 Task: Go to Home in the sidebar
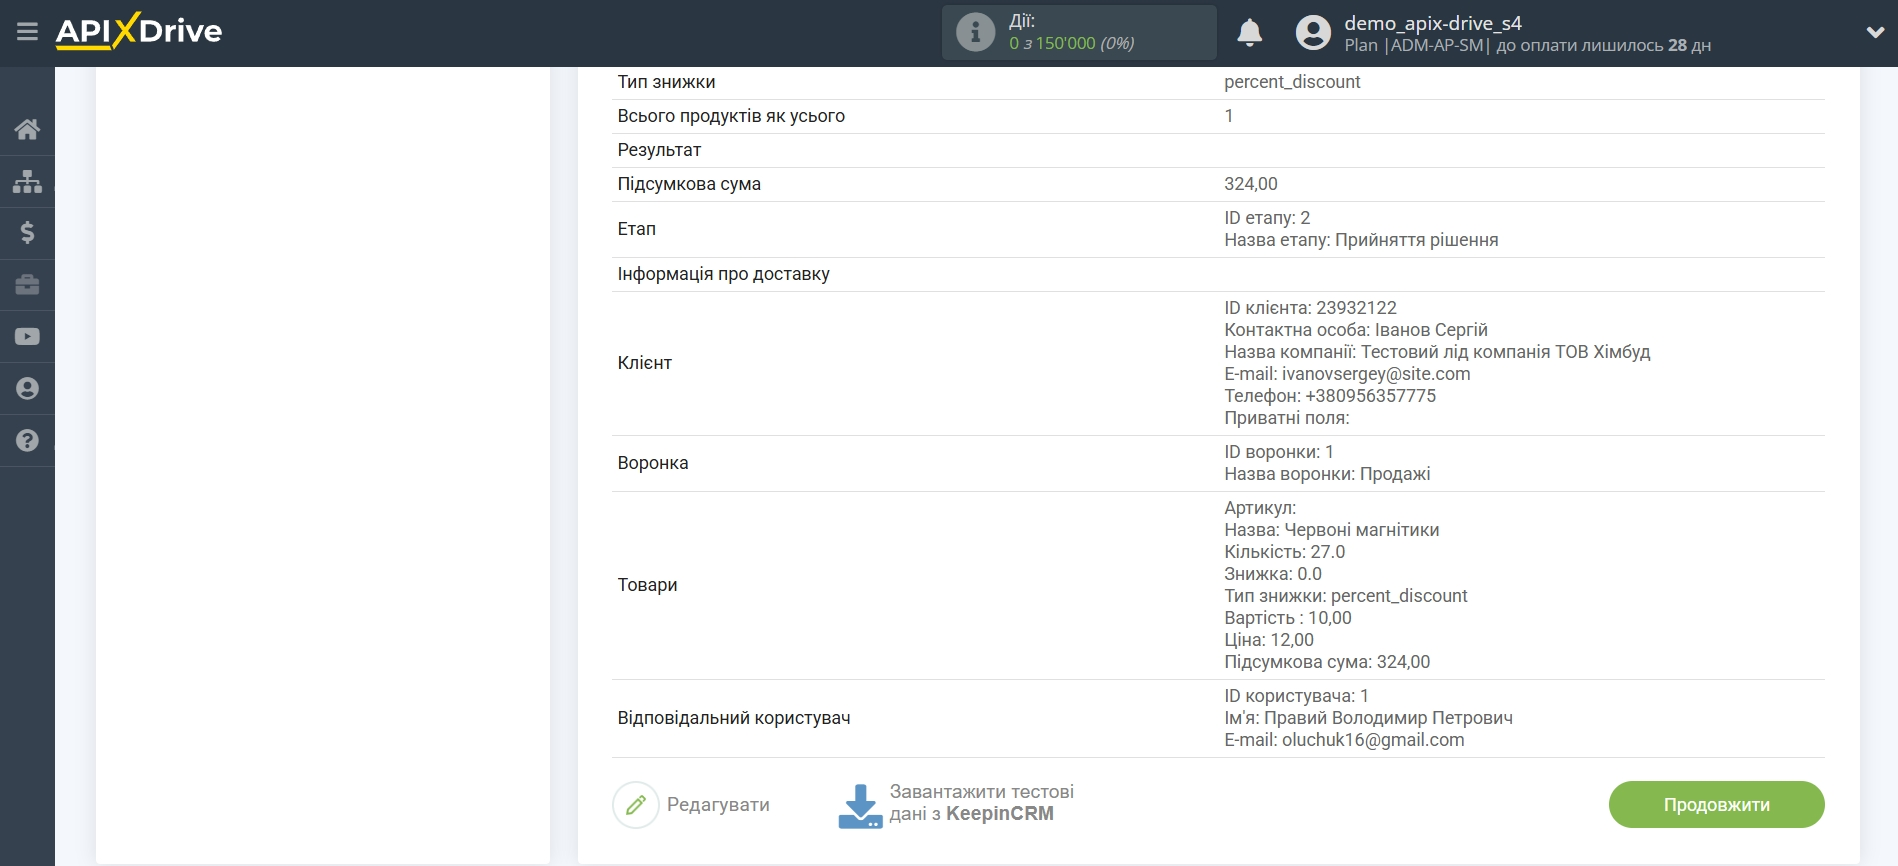pyautogui.click(x=27, y=129)
